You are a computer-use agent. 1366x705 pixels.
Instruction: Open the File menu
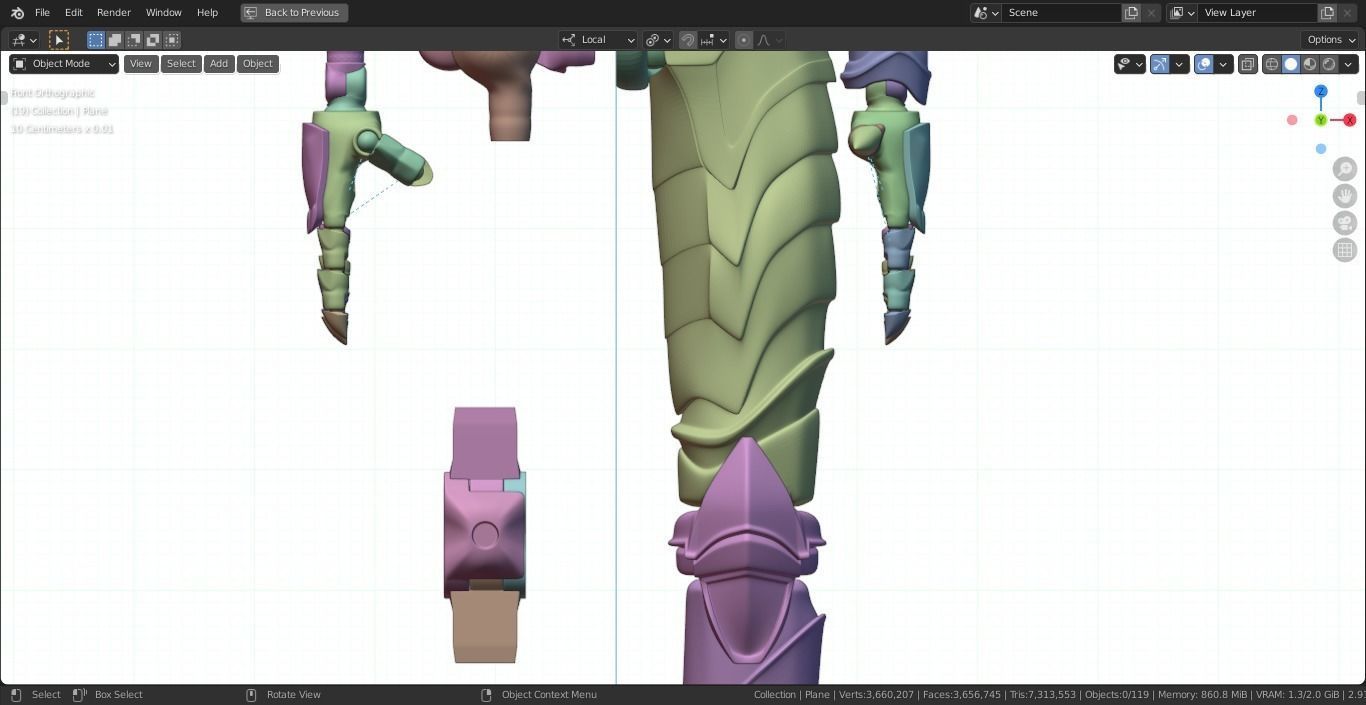[x=42, y=13]
